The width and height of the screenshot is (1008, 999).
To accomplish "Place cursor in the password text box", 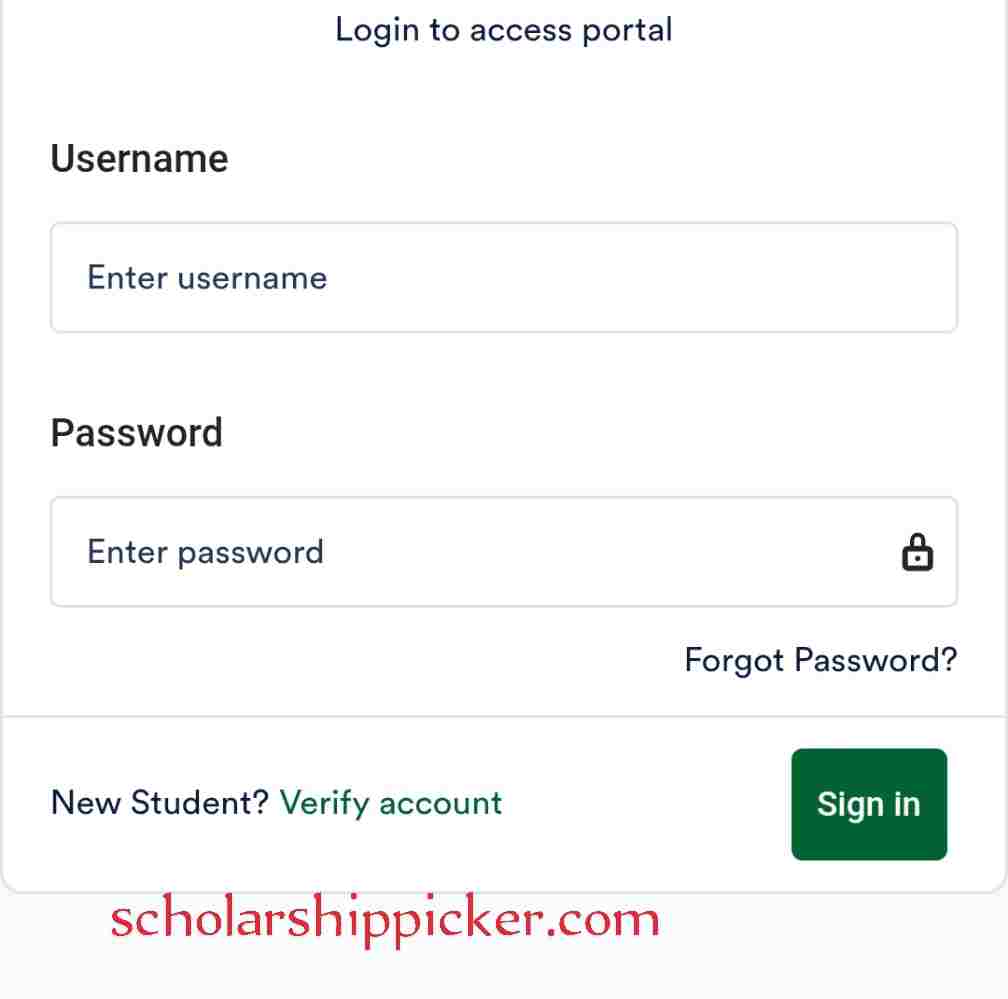I will pos(504,552).
